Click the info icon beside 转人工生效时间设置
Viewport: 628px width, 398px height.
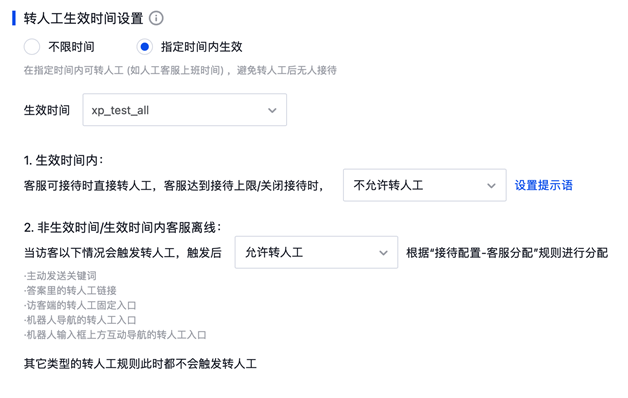point(156,18)
